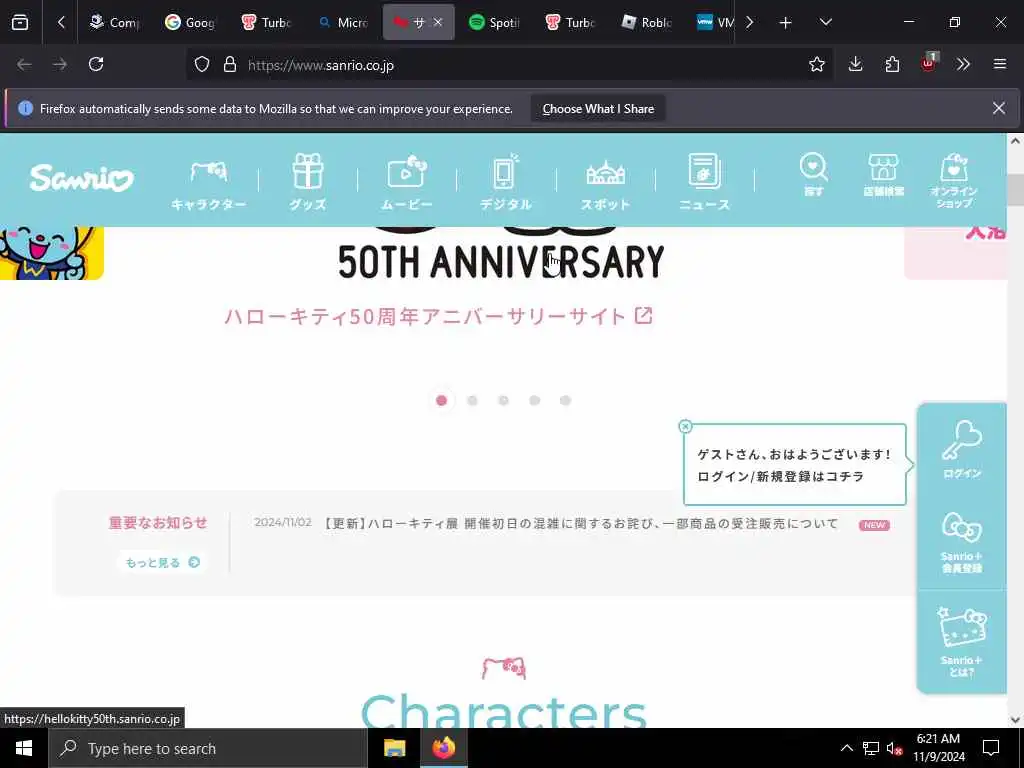Switch to the Roblox tab
This screenshot has height=768, width=1024.
[647, 23]
